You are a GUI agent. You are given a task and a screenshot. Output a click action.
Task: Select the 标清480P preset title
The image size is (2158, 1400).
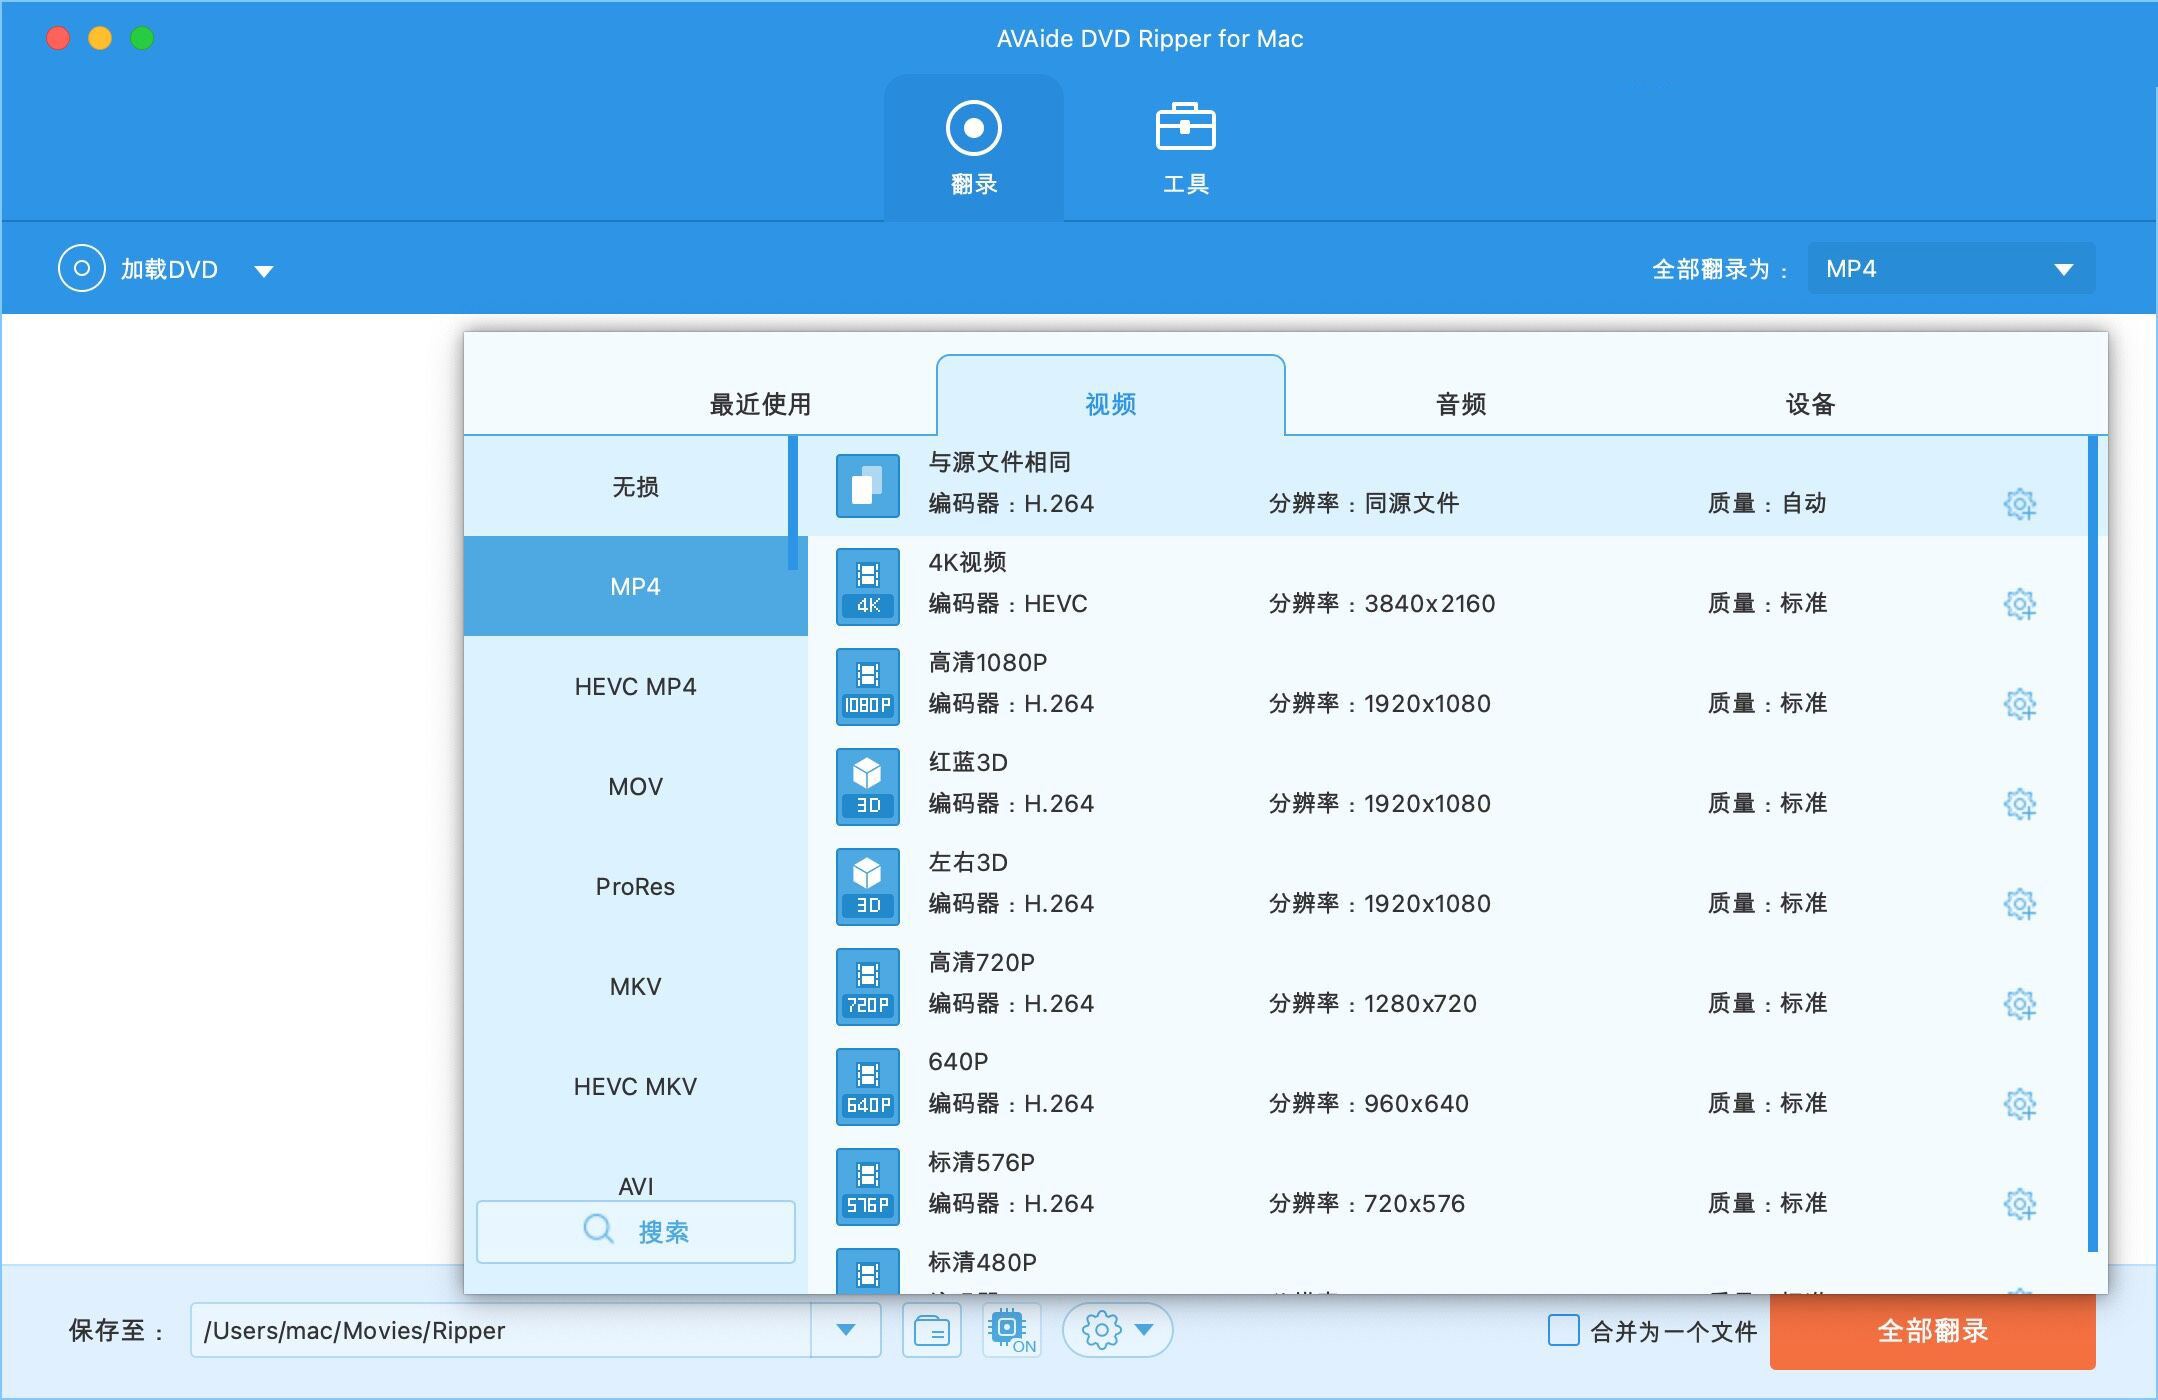[982, 1262]
